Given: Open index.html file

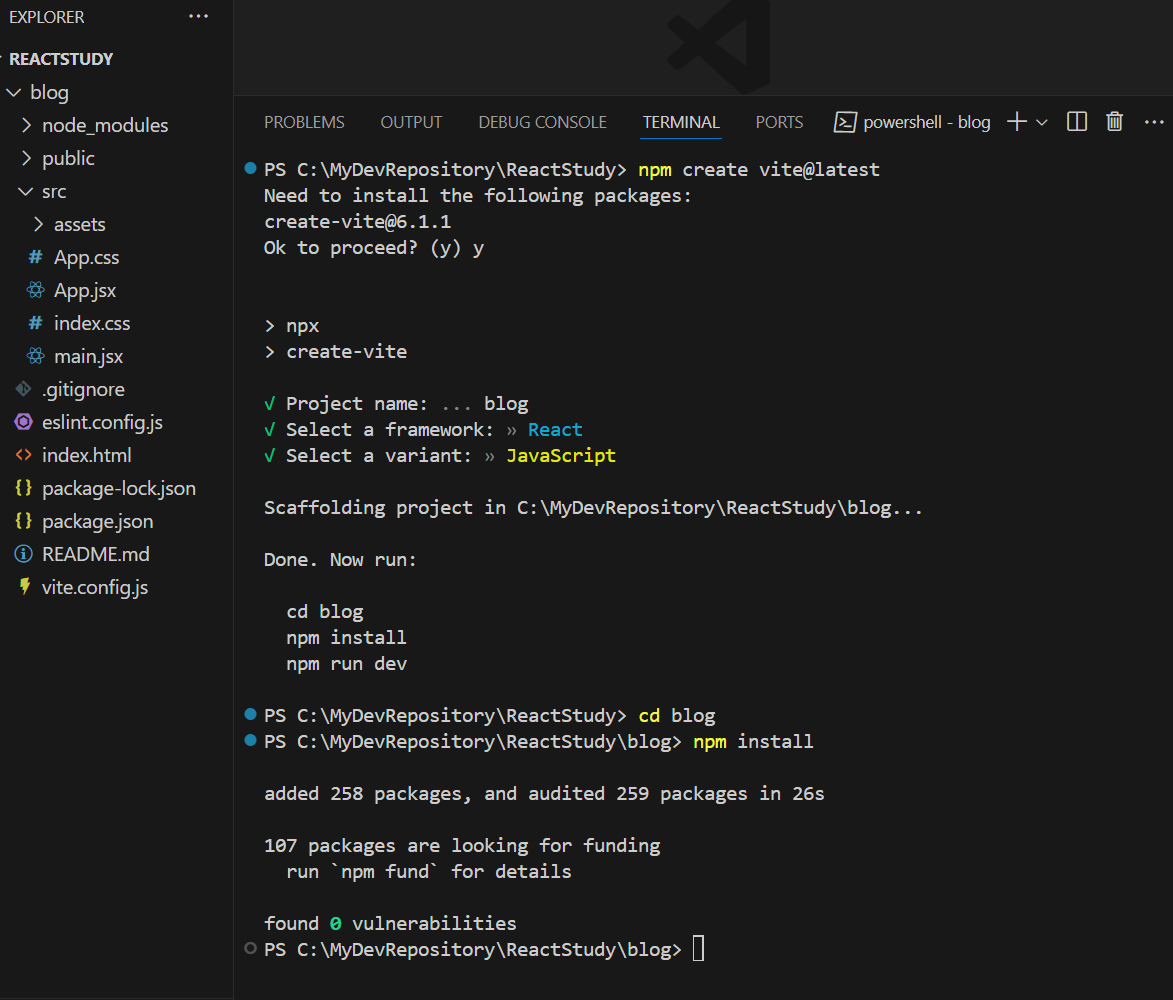Looking at the screenshot, I should click(x=87, y=455).
